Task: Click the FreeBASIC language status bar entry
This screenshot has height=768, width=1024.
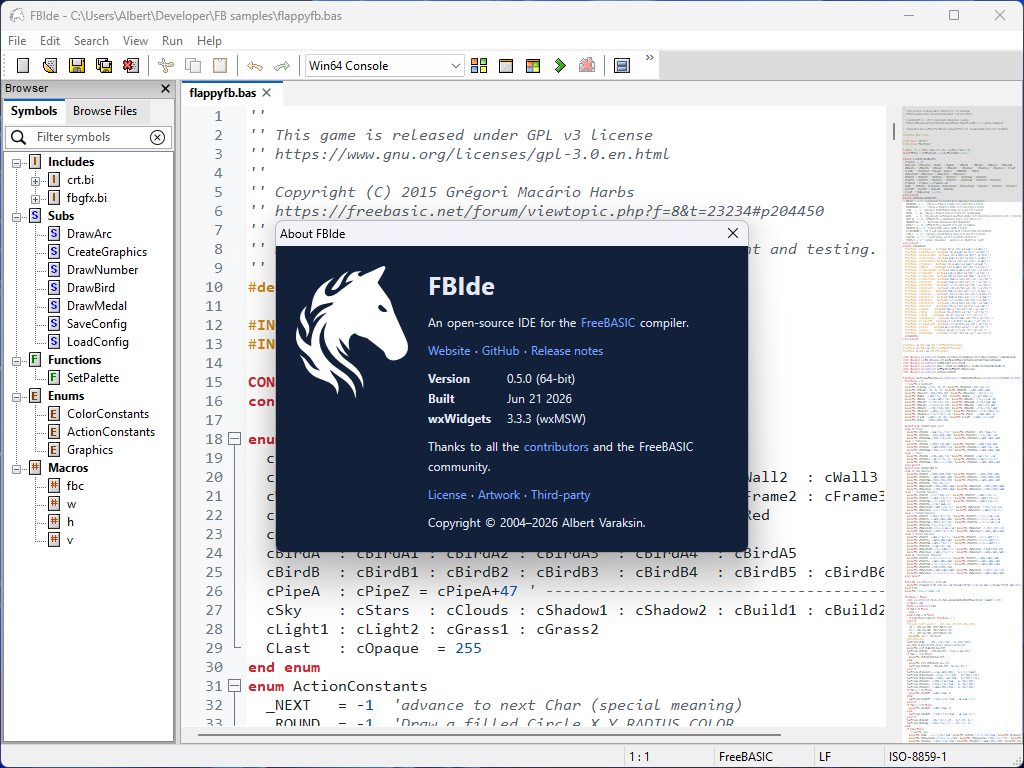Action: [x=746, y=756]
